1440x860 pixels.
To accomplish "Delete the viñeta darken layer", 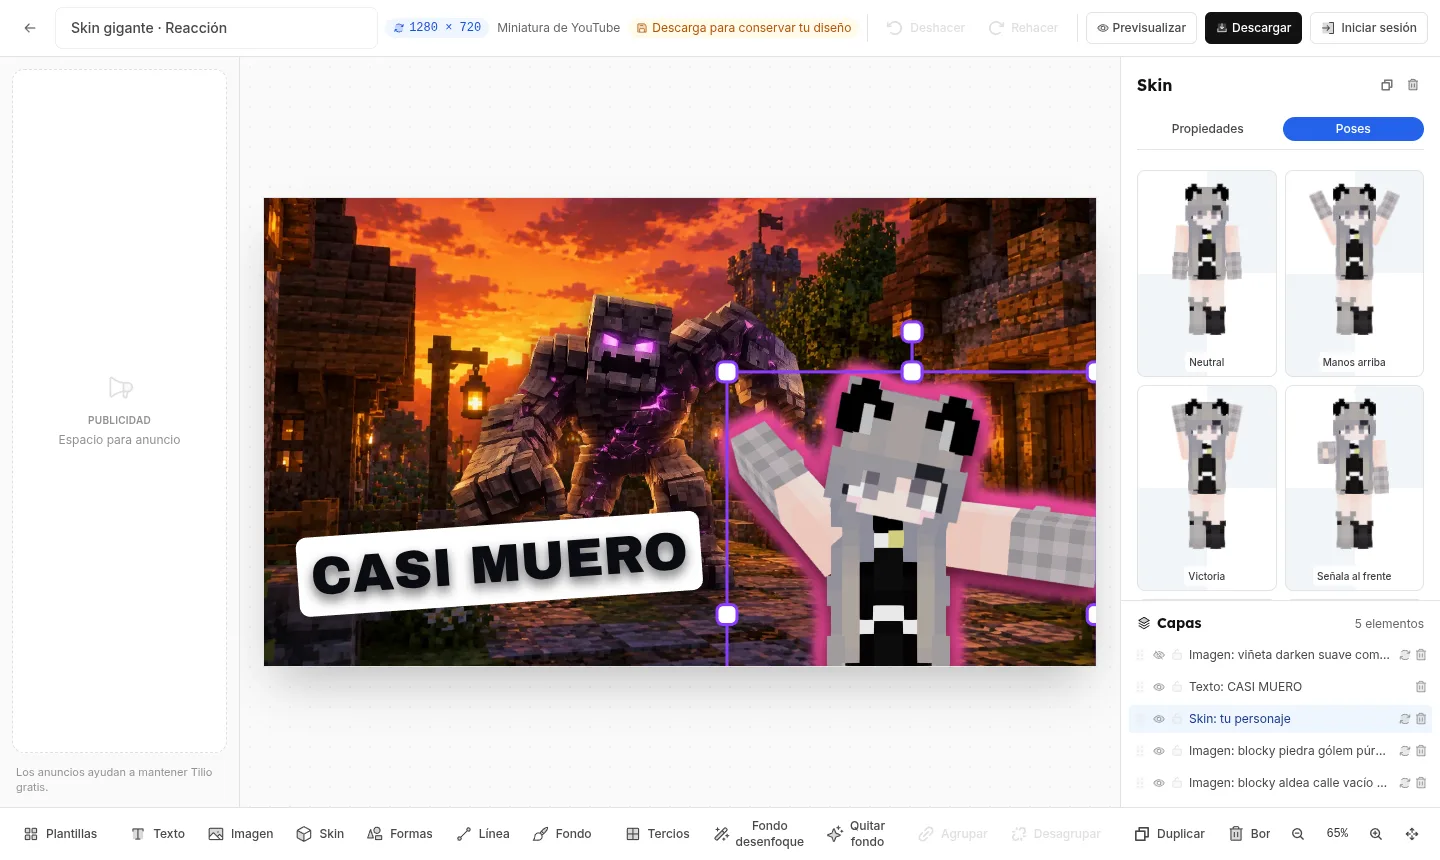I will click(1421, 655).
